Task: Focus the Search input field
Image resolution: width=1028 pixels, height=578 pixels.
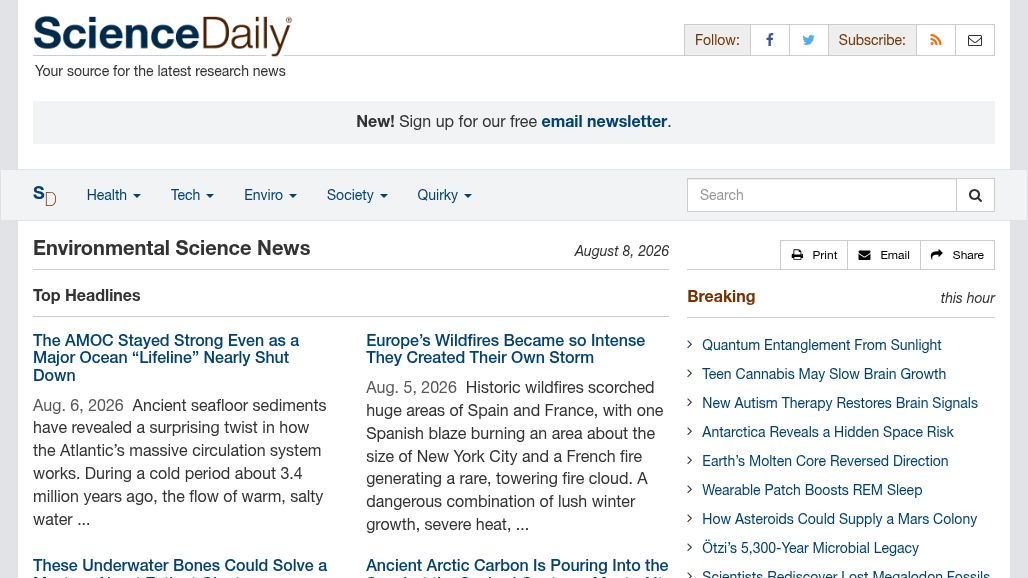Action: [821, 195]
